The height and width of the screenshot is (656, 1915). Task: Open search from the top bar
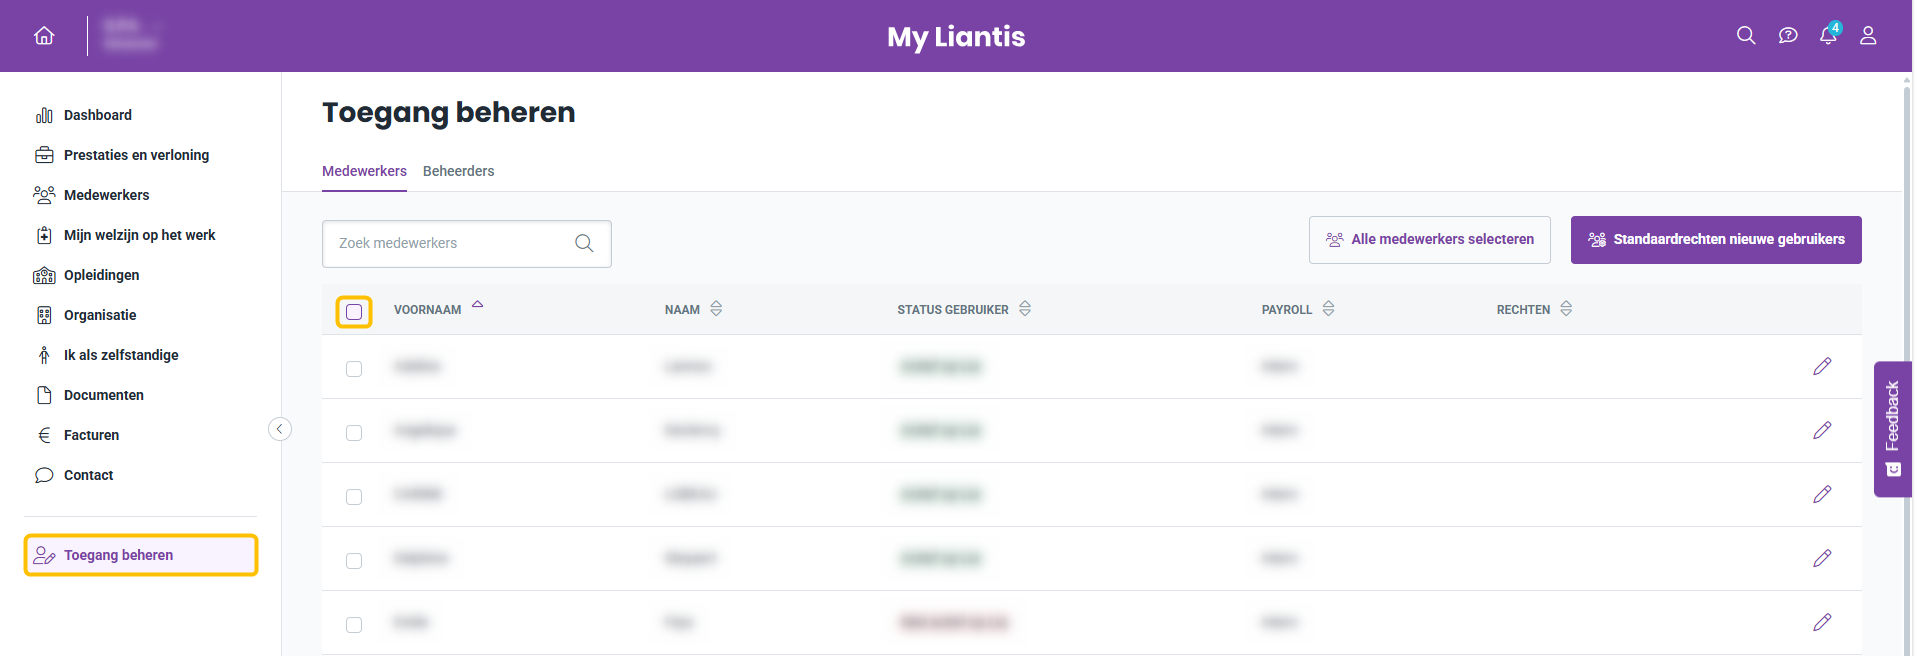(x=1746, y=36)
